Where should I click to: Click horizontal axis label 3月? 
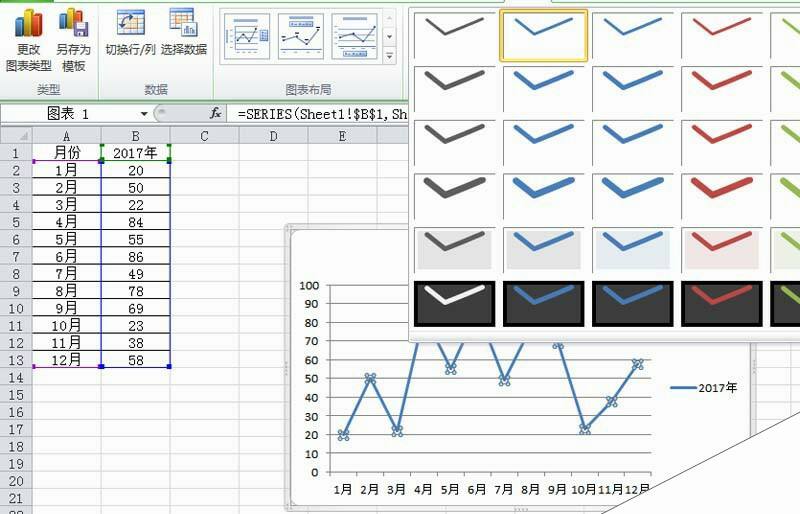tap(396, 489)
